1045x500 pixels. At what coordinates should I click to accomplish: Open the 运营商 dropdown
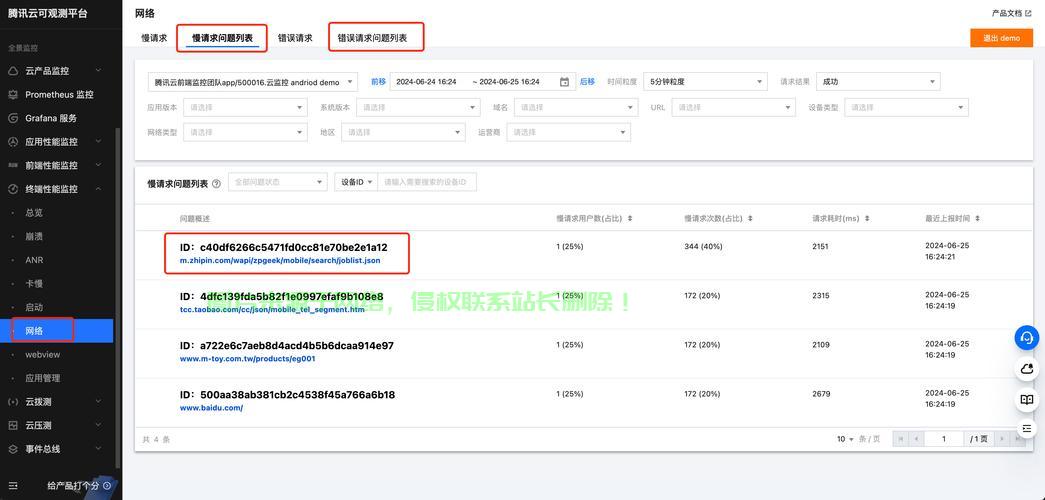(568, 133)
